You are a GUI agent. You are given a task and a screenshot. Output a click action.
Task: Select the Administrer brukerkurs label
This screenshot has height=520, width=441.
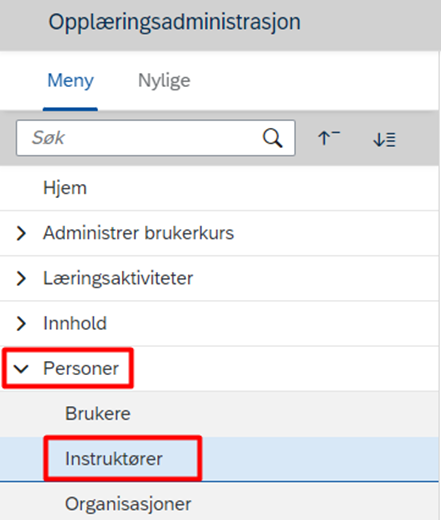click(138, 233)
